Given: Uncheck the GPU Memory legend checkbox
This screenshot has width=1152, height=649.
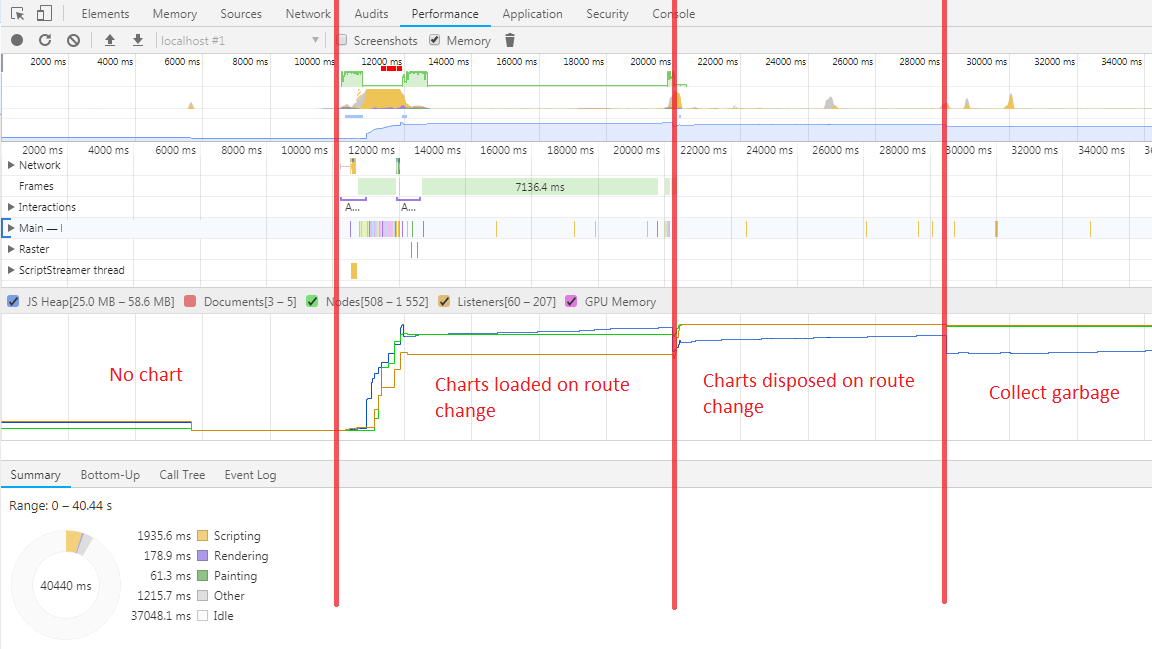Looking at the screenshot, I should point(570,301).
